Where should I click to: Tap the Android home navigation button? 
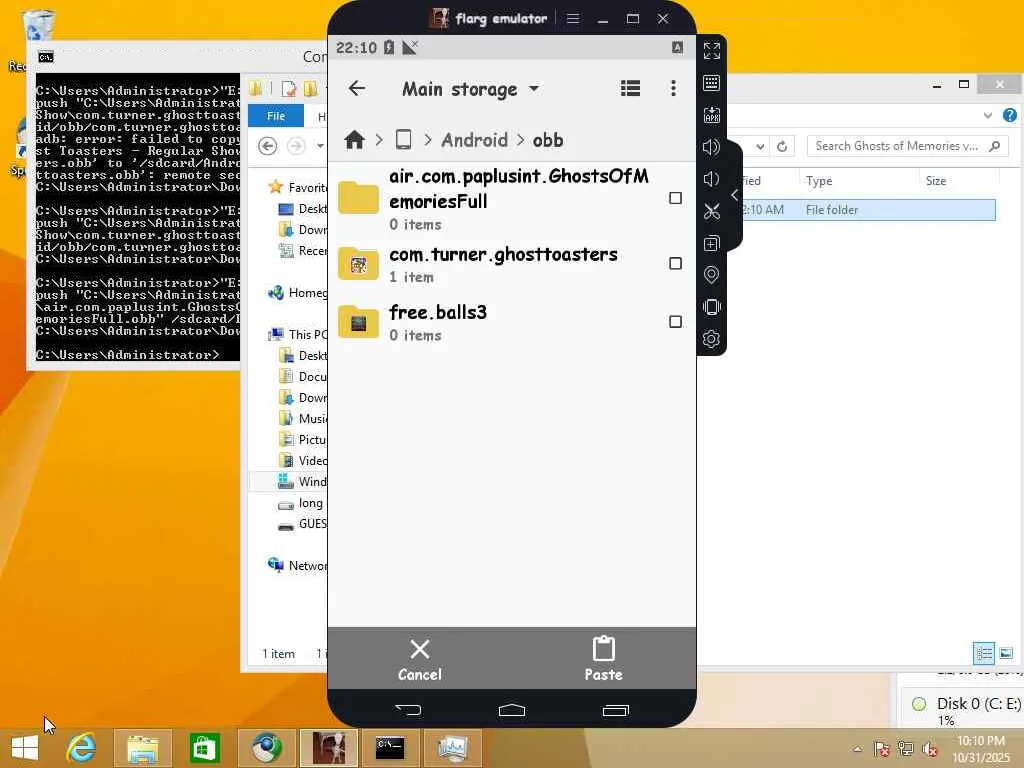pyautogui.click(x=511, y=710)
